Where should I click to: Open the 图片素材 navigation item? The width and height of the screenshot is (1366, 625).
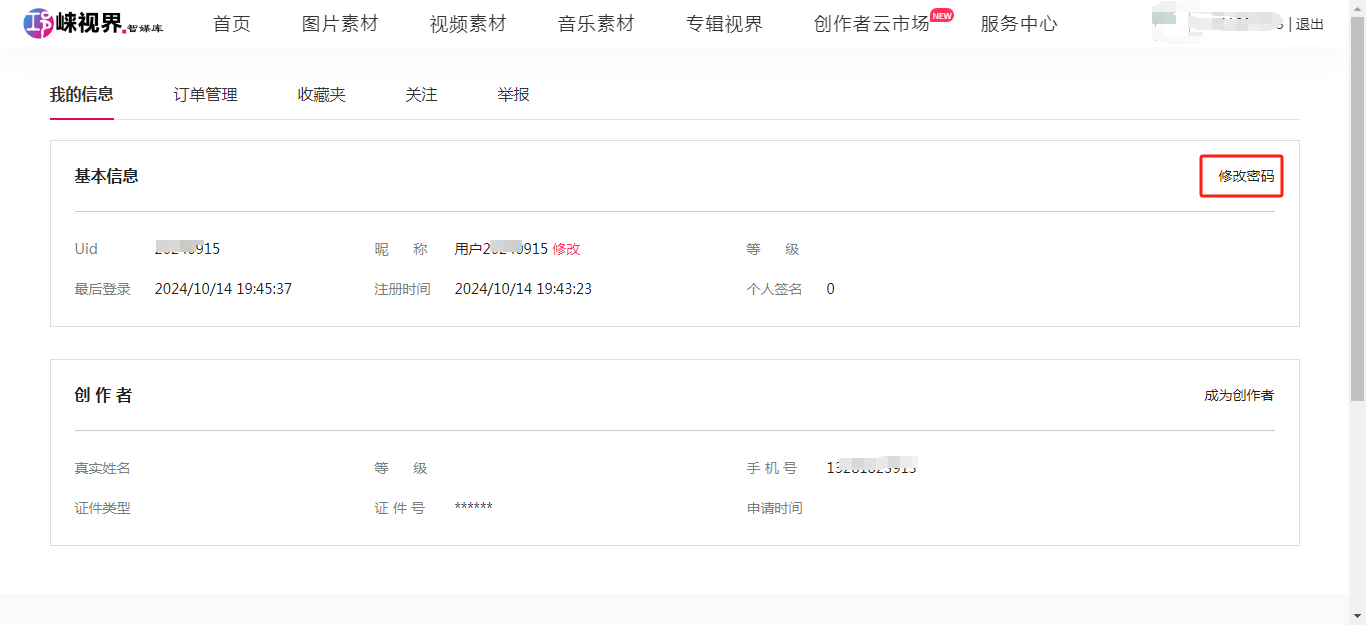[340, 24]
